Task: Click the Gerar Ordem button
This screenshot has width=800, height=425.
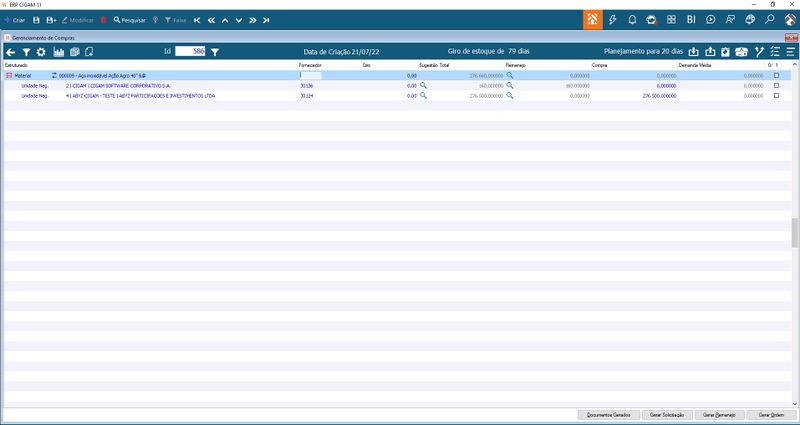Action: click(771, 415)
